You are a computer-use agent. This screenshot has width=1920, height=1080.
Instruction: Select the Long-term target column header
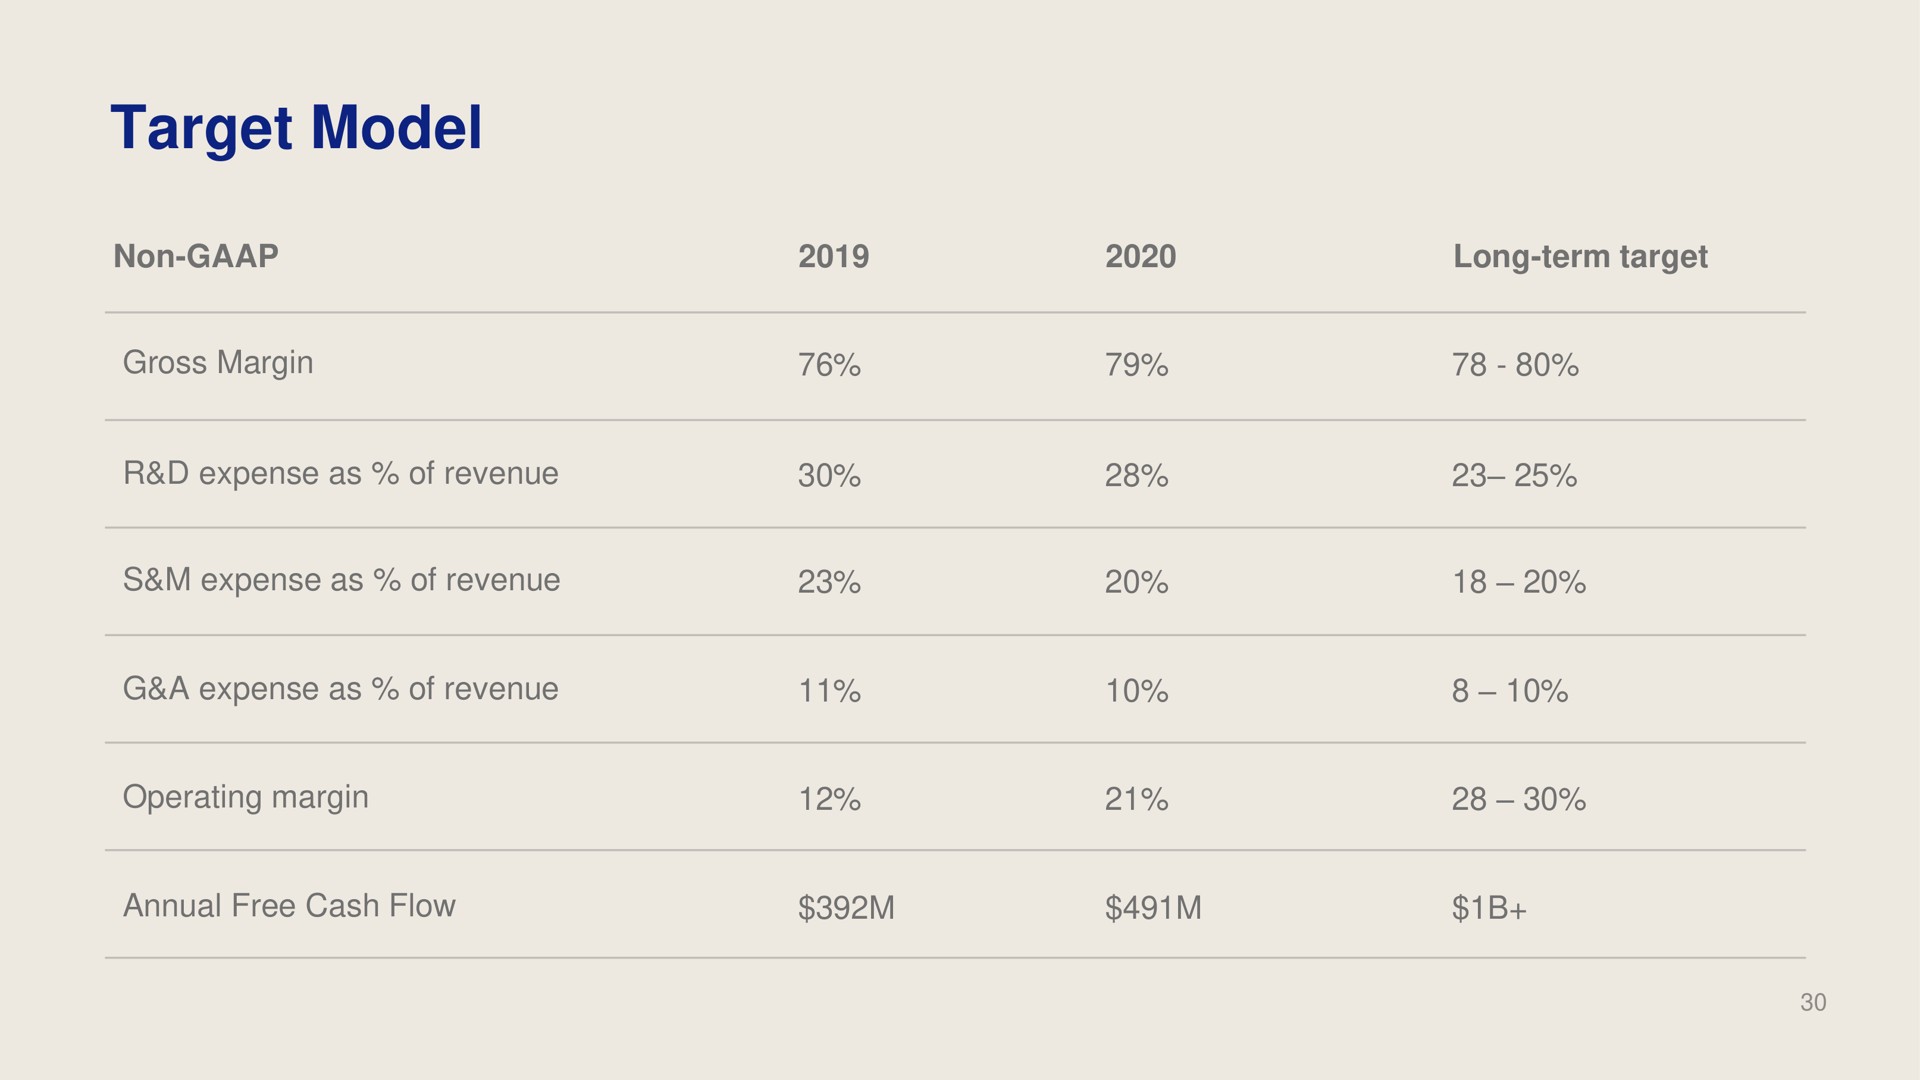pyautogui.click(x=1580, y=257)
